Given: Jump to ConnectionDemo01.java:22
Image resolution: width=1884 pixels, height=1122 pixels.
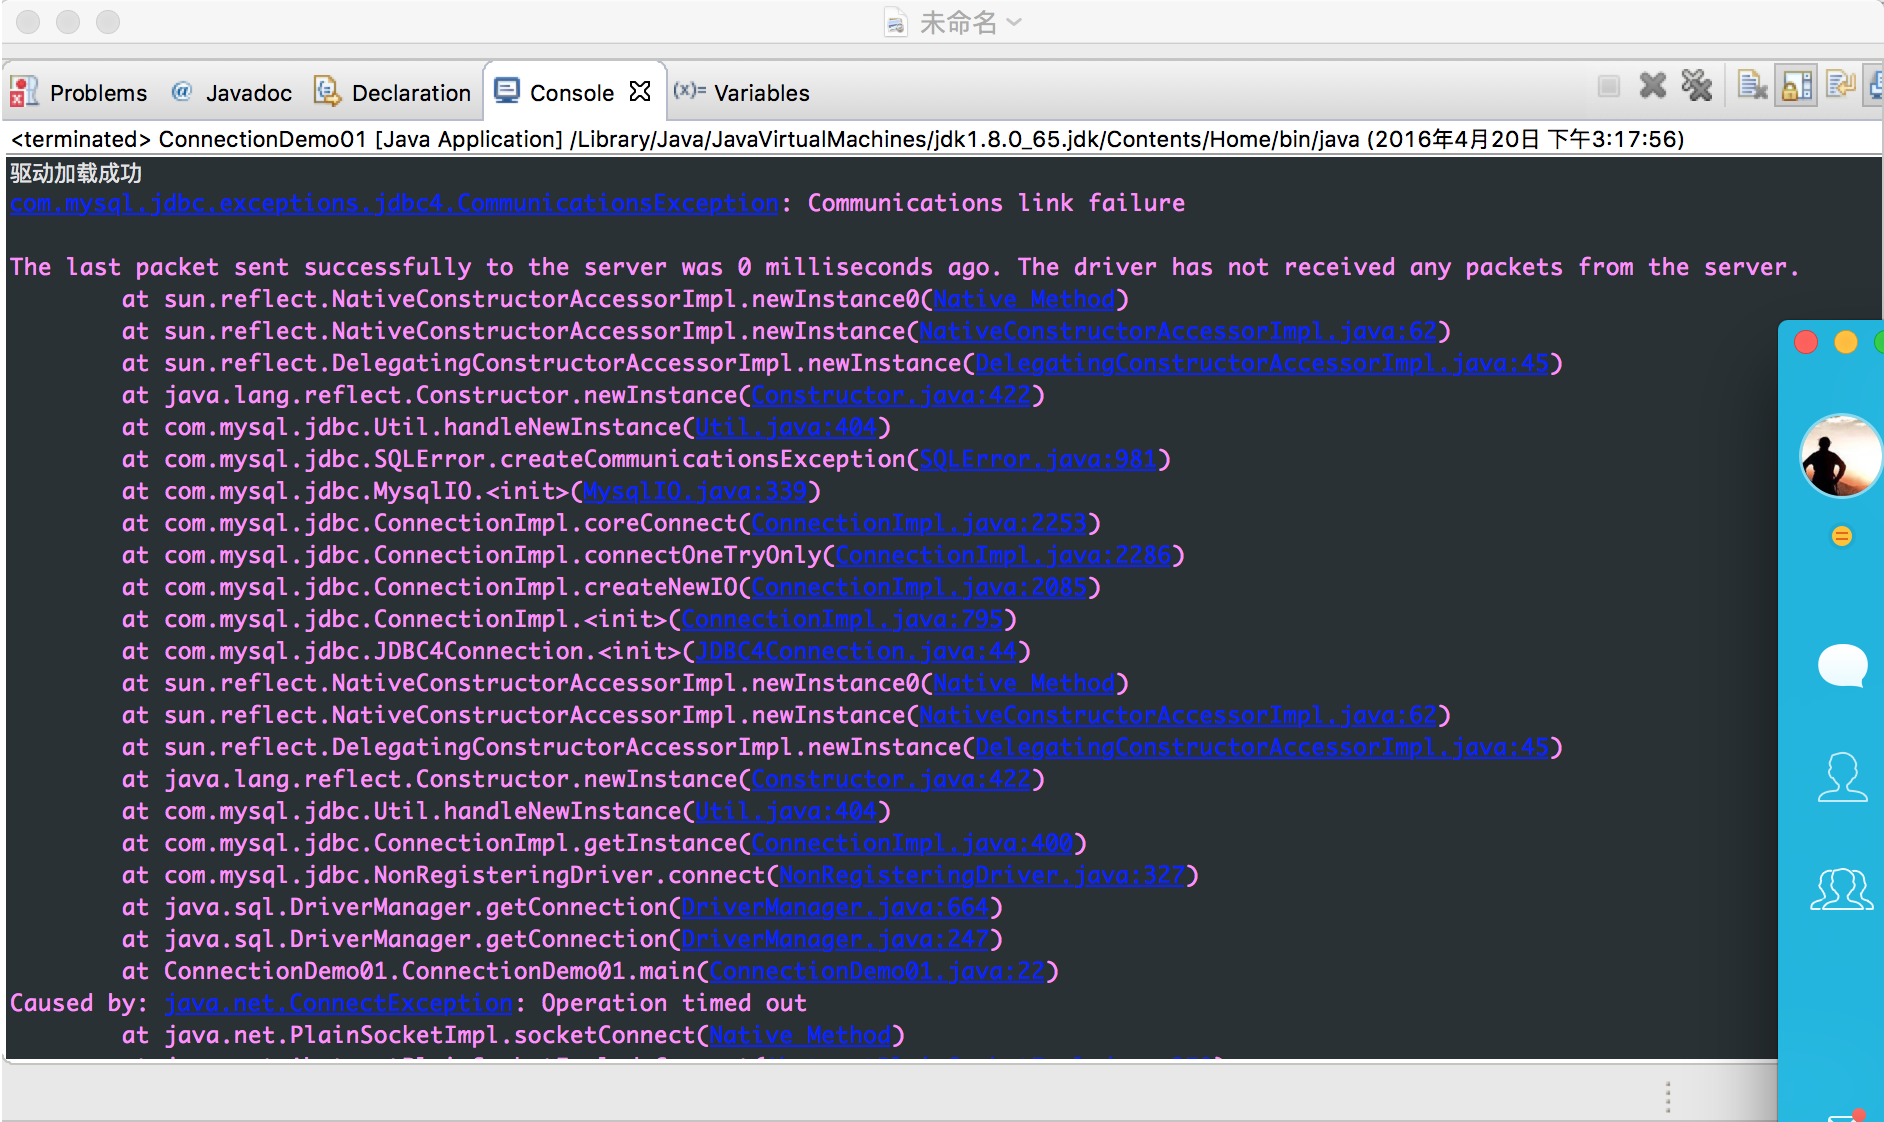Looking at the screenshot, I should click(877, 972).
